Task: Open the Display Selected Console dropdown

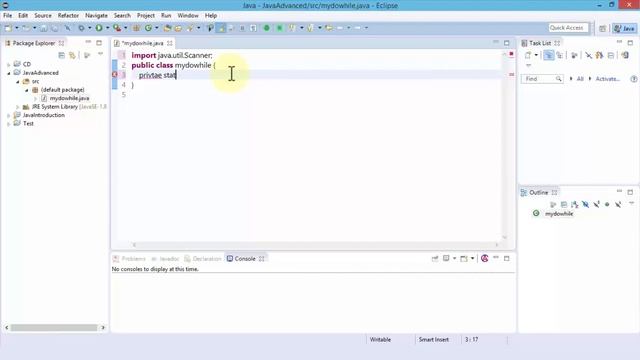Action: 454,258
